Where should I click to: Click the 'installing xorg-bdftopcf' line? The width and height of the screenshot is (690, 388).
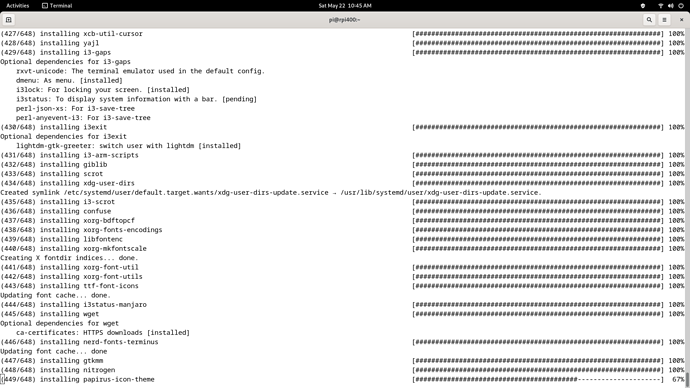(x=67, y=220)
